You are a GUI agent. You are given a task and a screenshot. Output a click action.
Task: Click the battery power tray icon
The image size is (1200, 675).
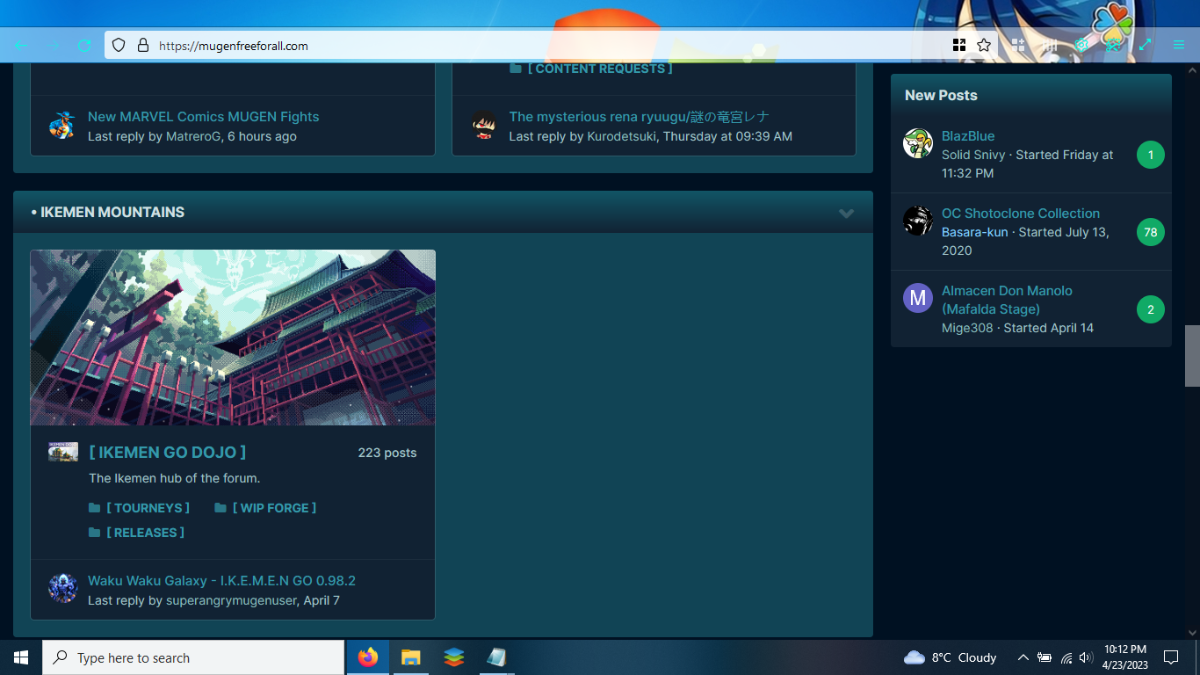1044,658
